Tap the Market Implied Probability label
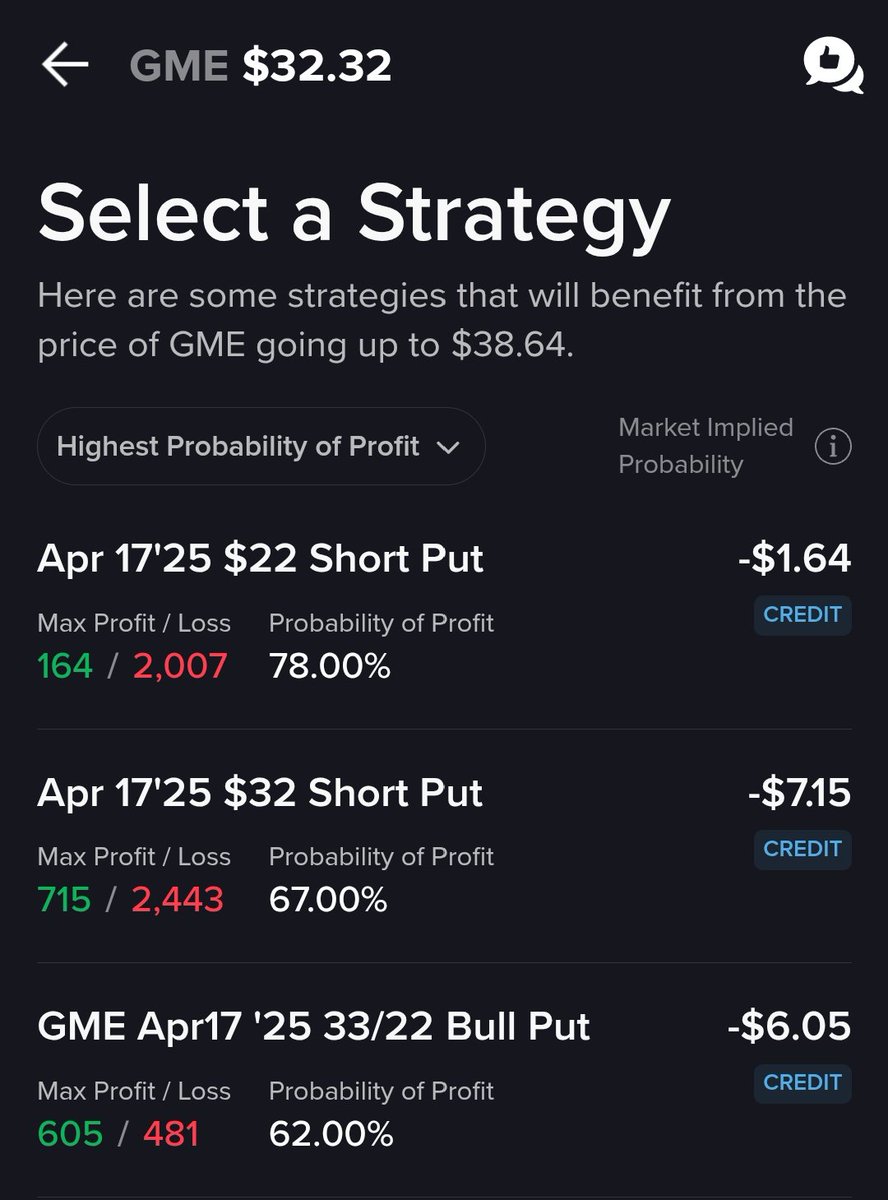 pos(706,446)
